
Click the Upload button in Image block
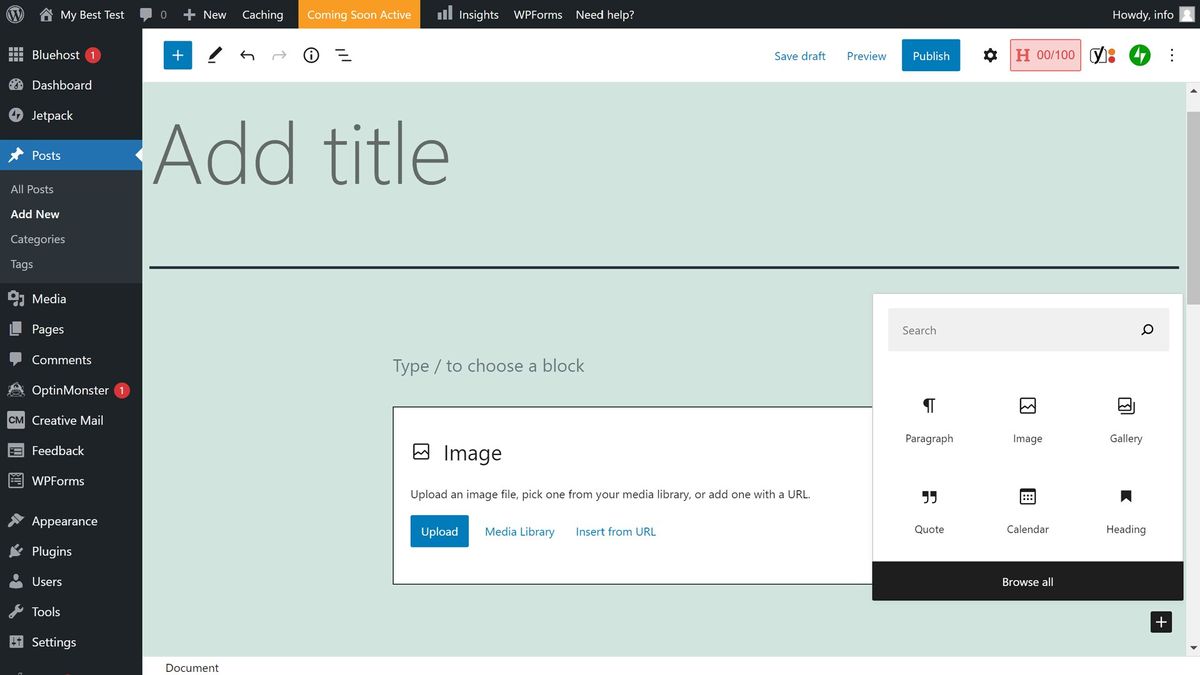439,531
